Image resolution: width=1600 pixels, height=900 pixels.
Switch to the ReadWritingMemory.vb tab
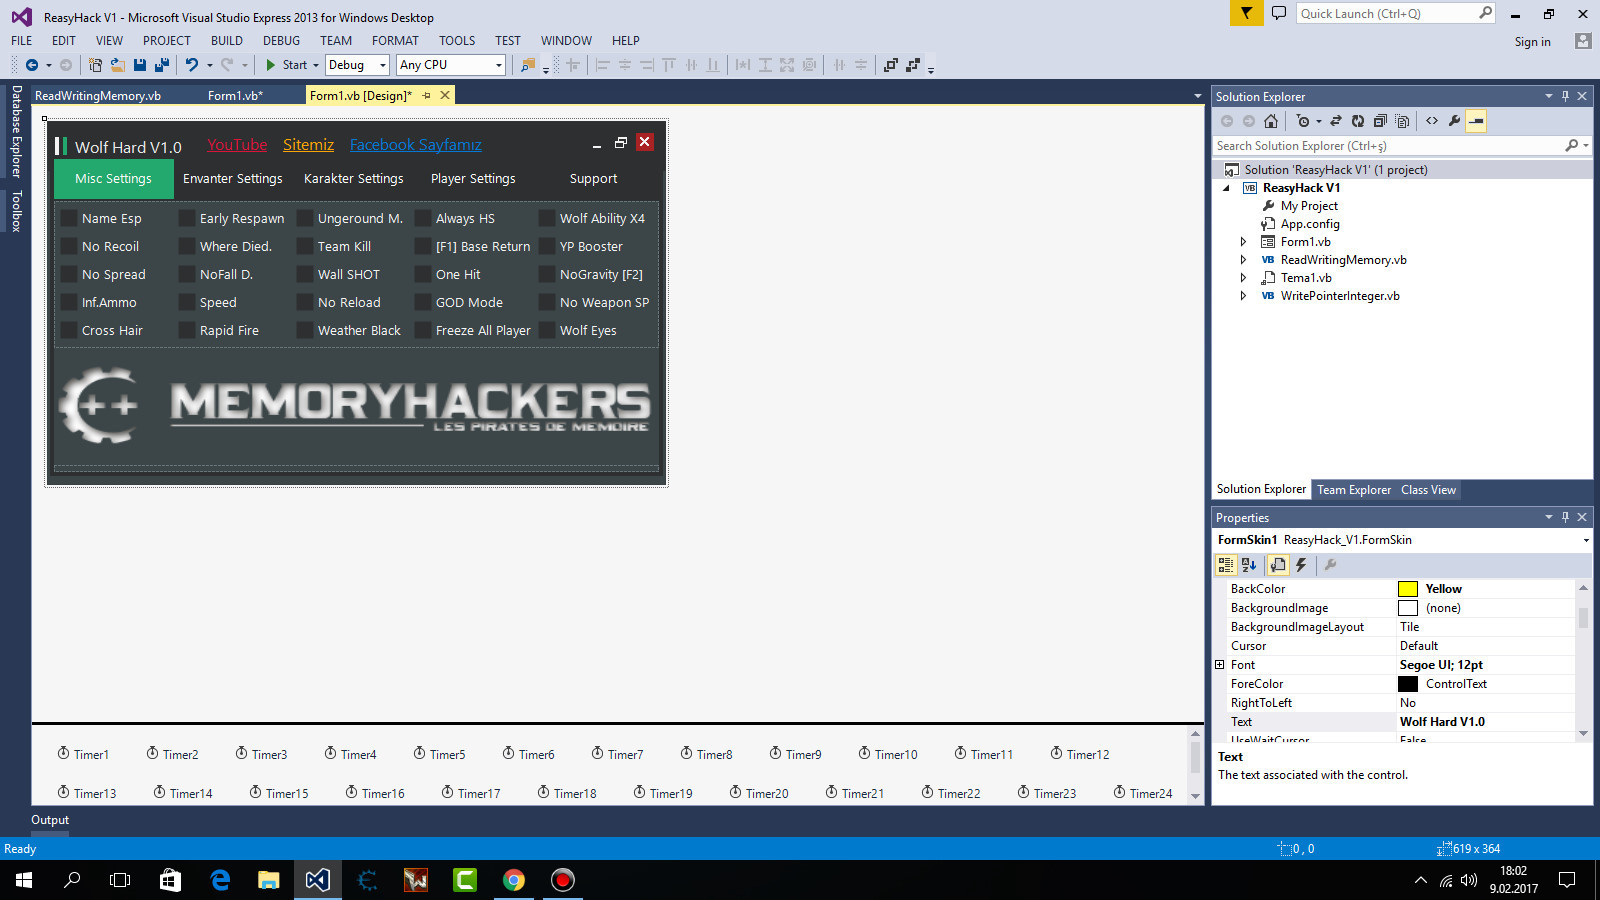tap(98, 96)
